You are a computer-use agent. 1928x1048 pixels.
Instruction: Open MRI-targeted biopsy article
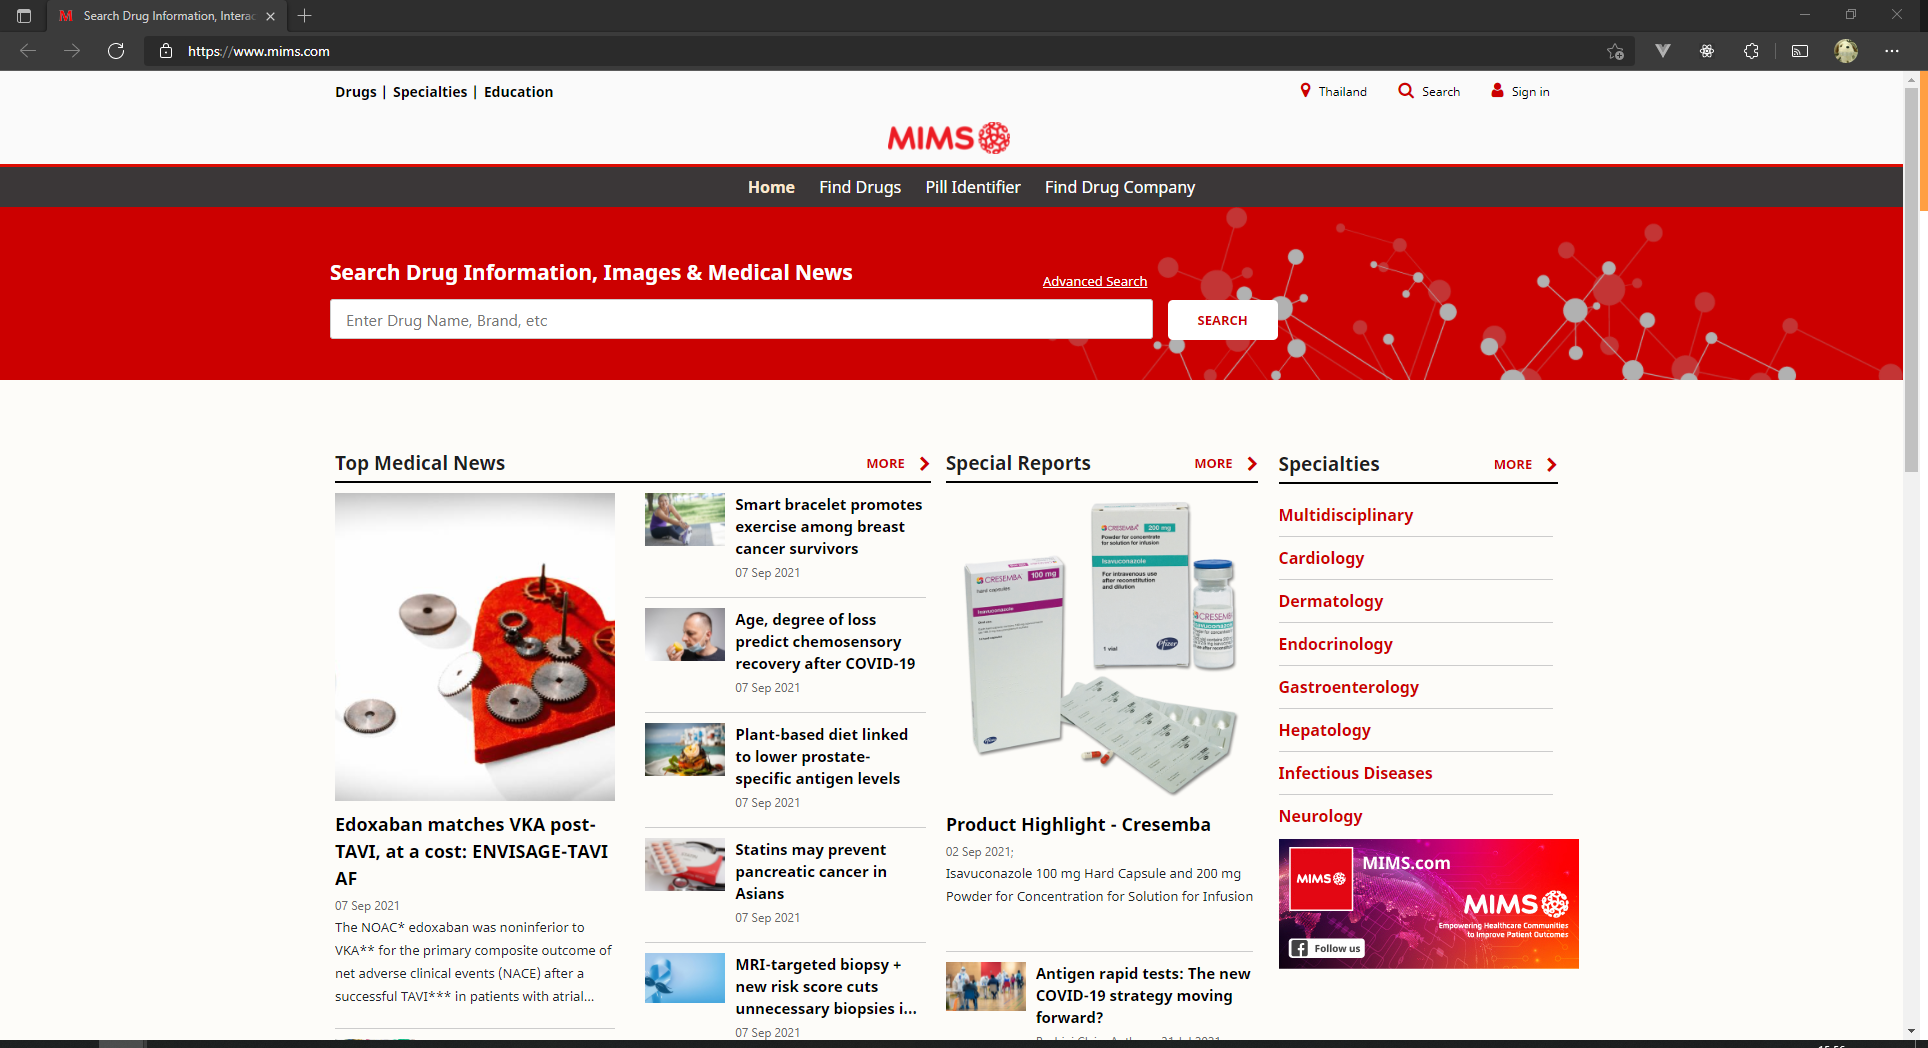[826, 986]
